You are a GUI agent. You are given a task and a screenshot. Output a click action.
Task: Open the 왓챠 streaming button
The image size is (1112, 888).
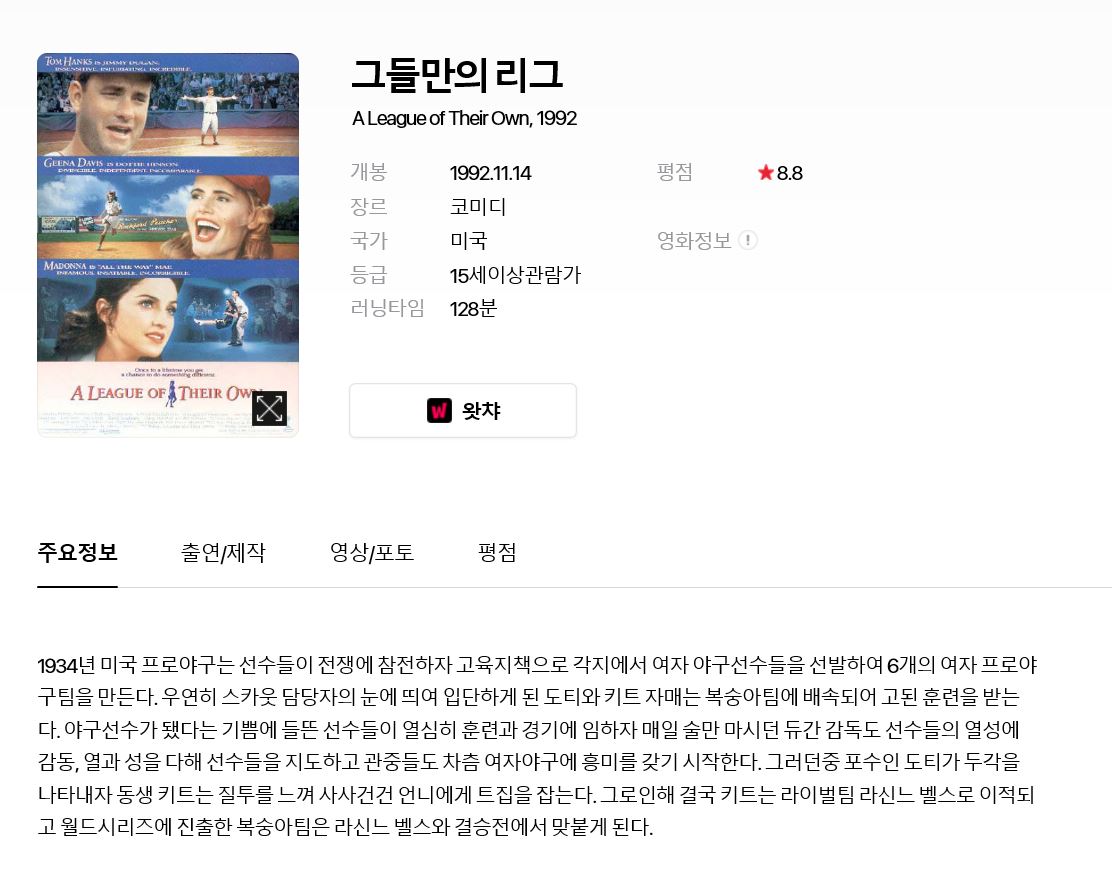[463, 411]
